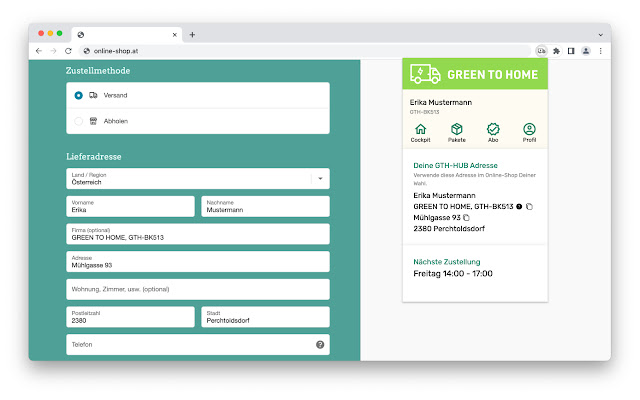The width and height of the screenshot is (640, 400).
Task: Click the Versand truck icon
Action: pos(93,95)
